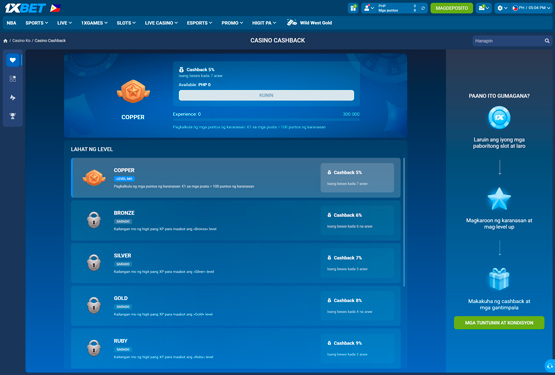Expand the SLOTS menu
The image size is (555, 375).
(126, 23)
